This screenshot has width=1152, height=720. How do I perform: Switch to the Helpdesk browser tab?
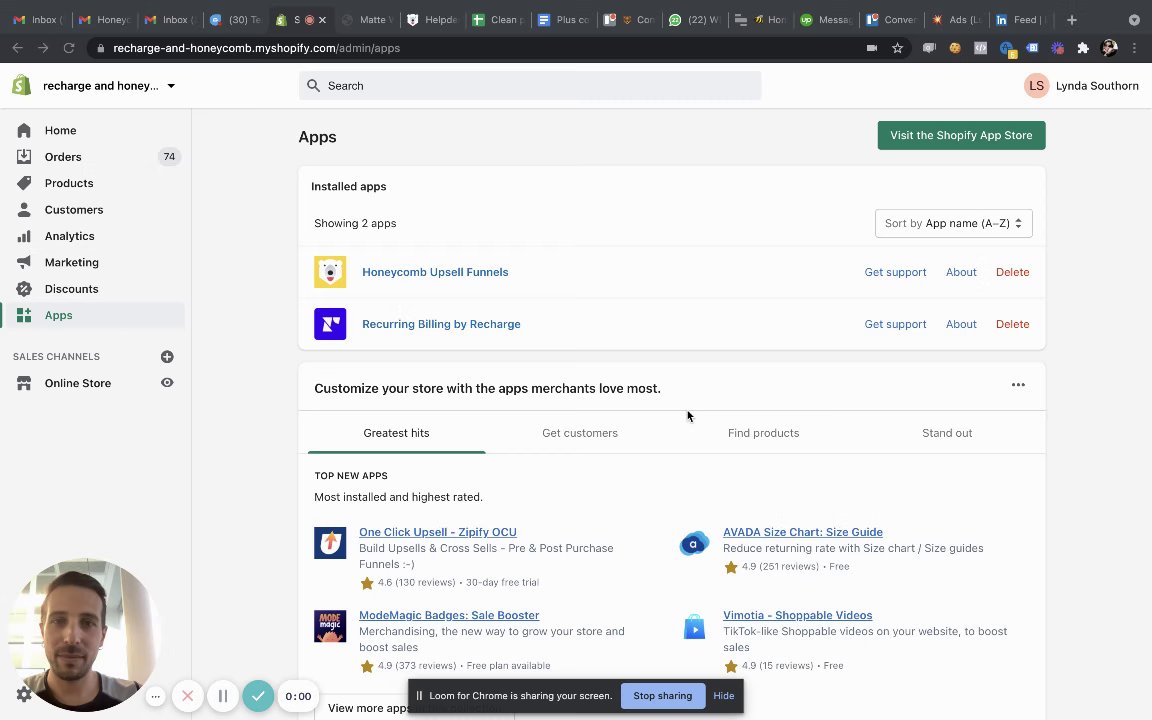click(x=432, y=20)
